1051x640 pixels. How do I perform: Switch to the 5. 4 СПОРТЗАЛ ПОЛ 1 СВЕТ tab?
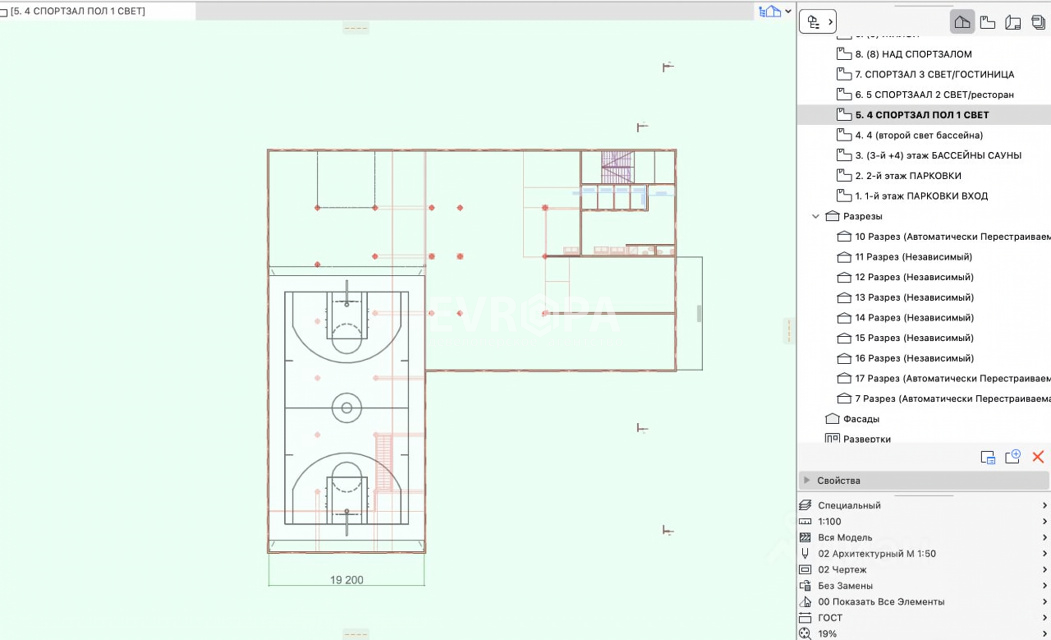[78, 11]
